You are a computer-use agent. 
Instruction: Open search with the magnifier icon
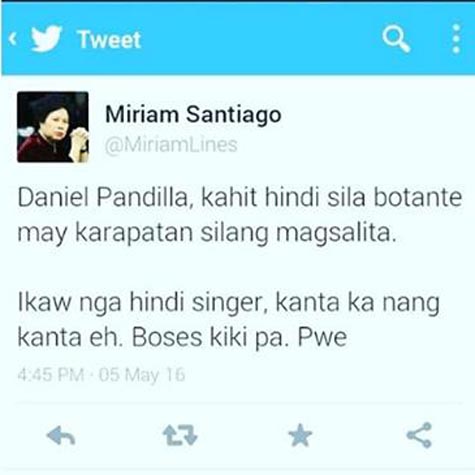[x=396, y=38]
